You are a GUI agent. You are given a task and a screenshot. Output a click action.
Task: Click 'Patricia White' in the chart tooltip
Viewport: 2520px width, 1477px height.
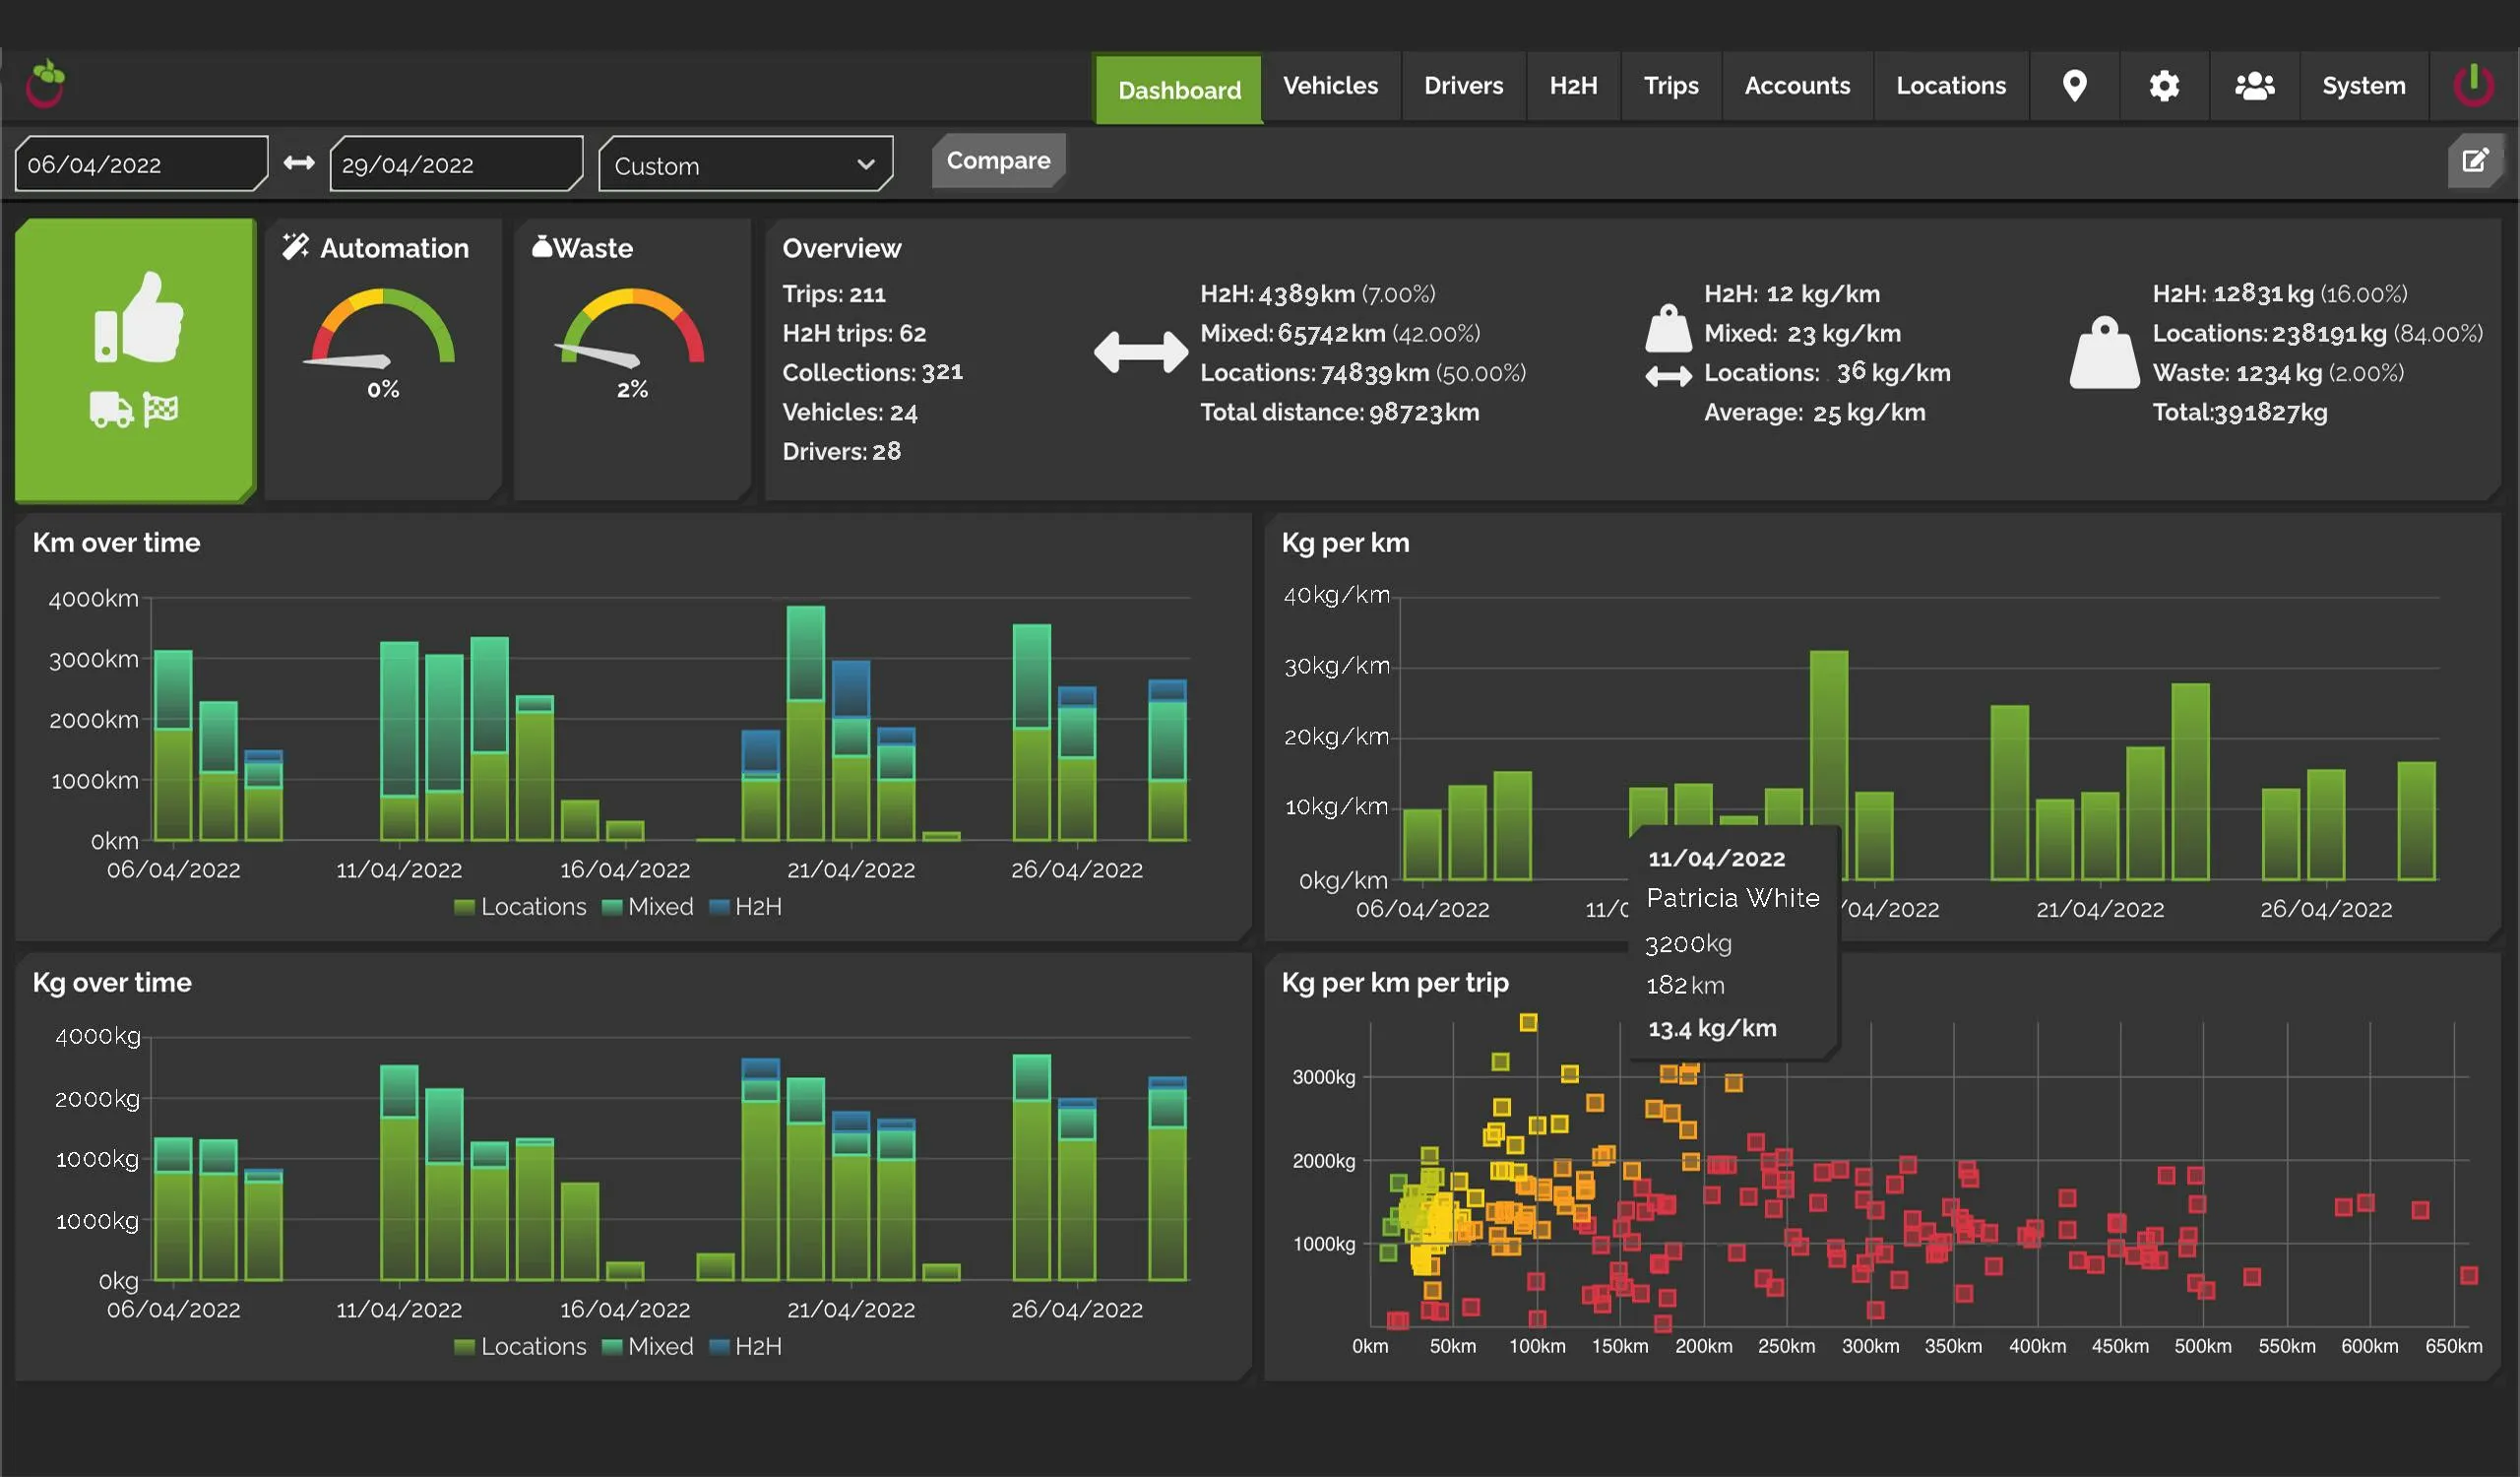[1732, 898]
